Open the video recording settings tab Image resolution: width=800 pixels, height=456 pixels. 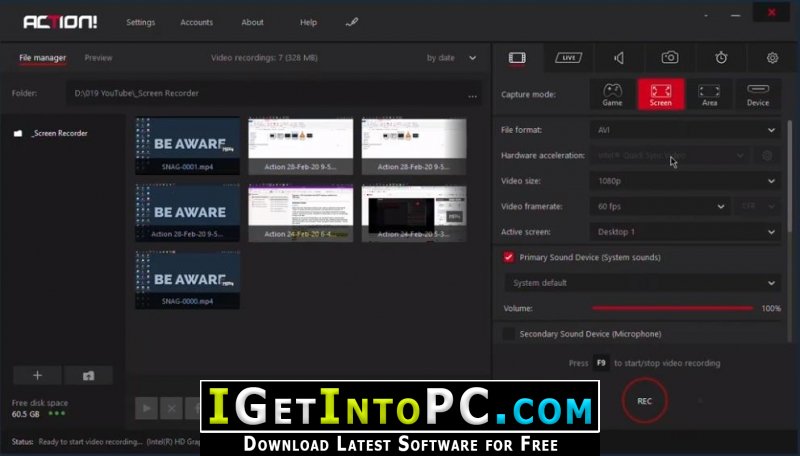[517, 58]
